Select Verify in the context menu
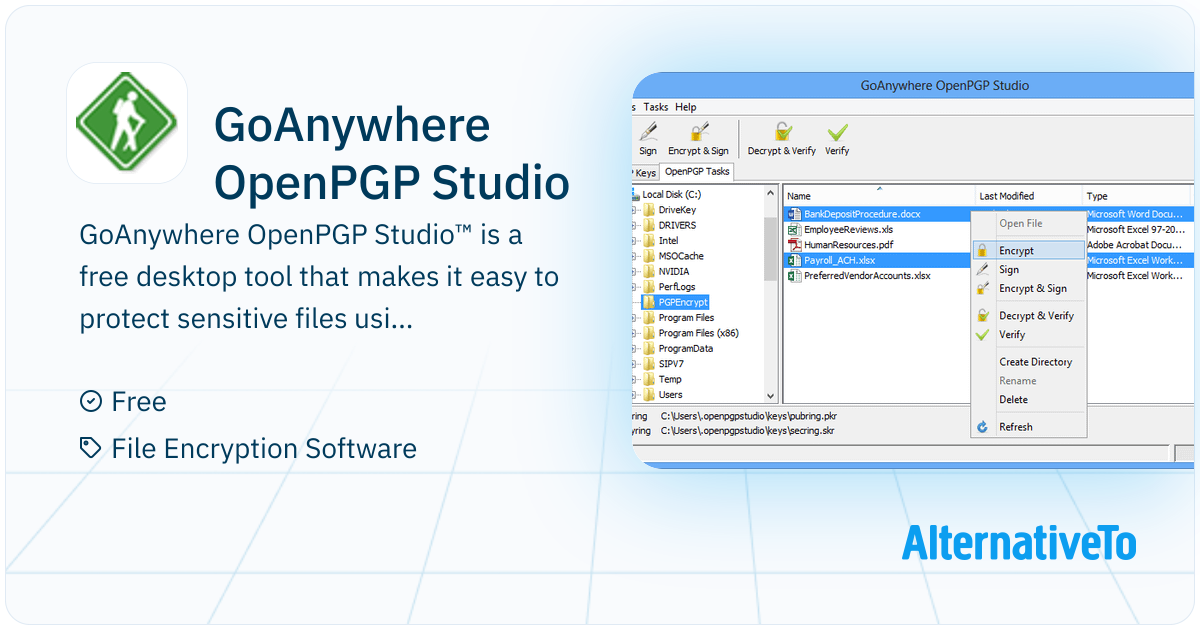The width and height of the screenshot is (1200, 630). point(1012,335)
